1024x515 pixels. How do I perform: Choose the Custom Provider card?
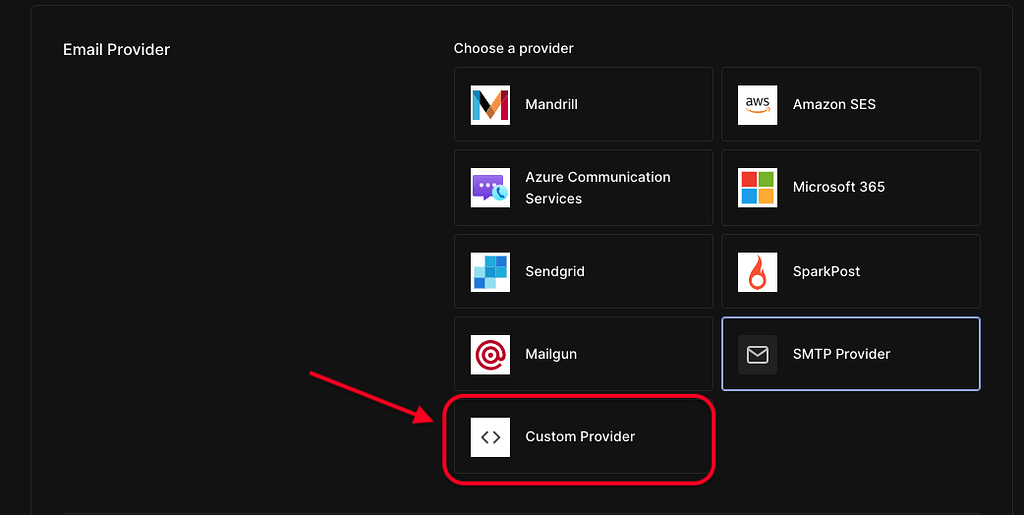(583, 437)
